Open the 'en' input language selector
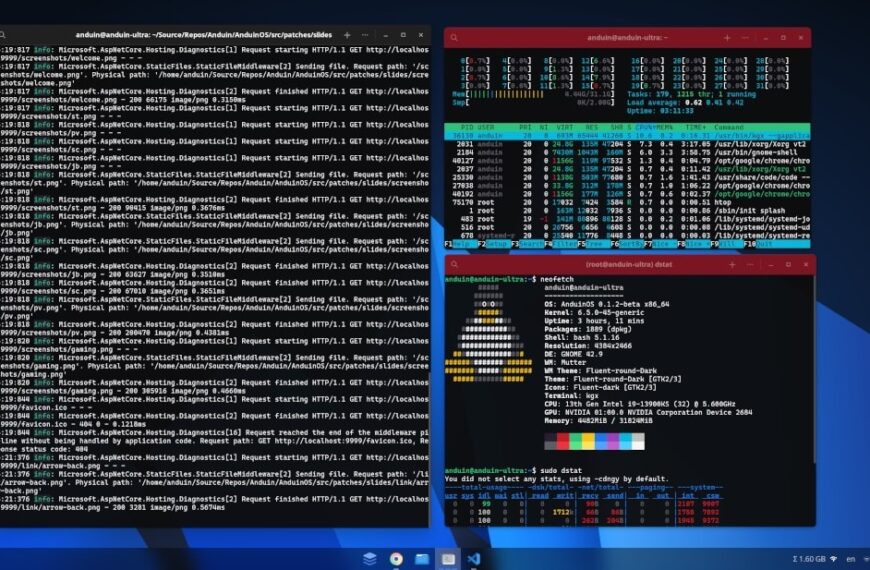Viewport: 870px width, 570px height. pyautogui.click(x=850, y=559)
